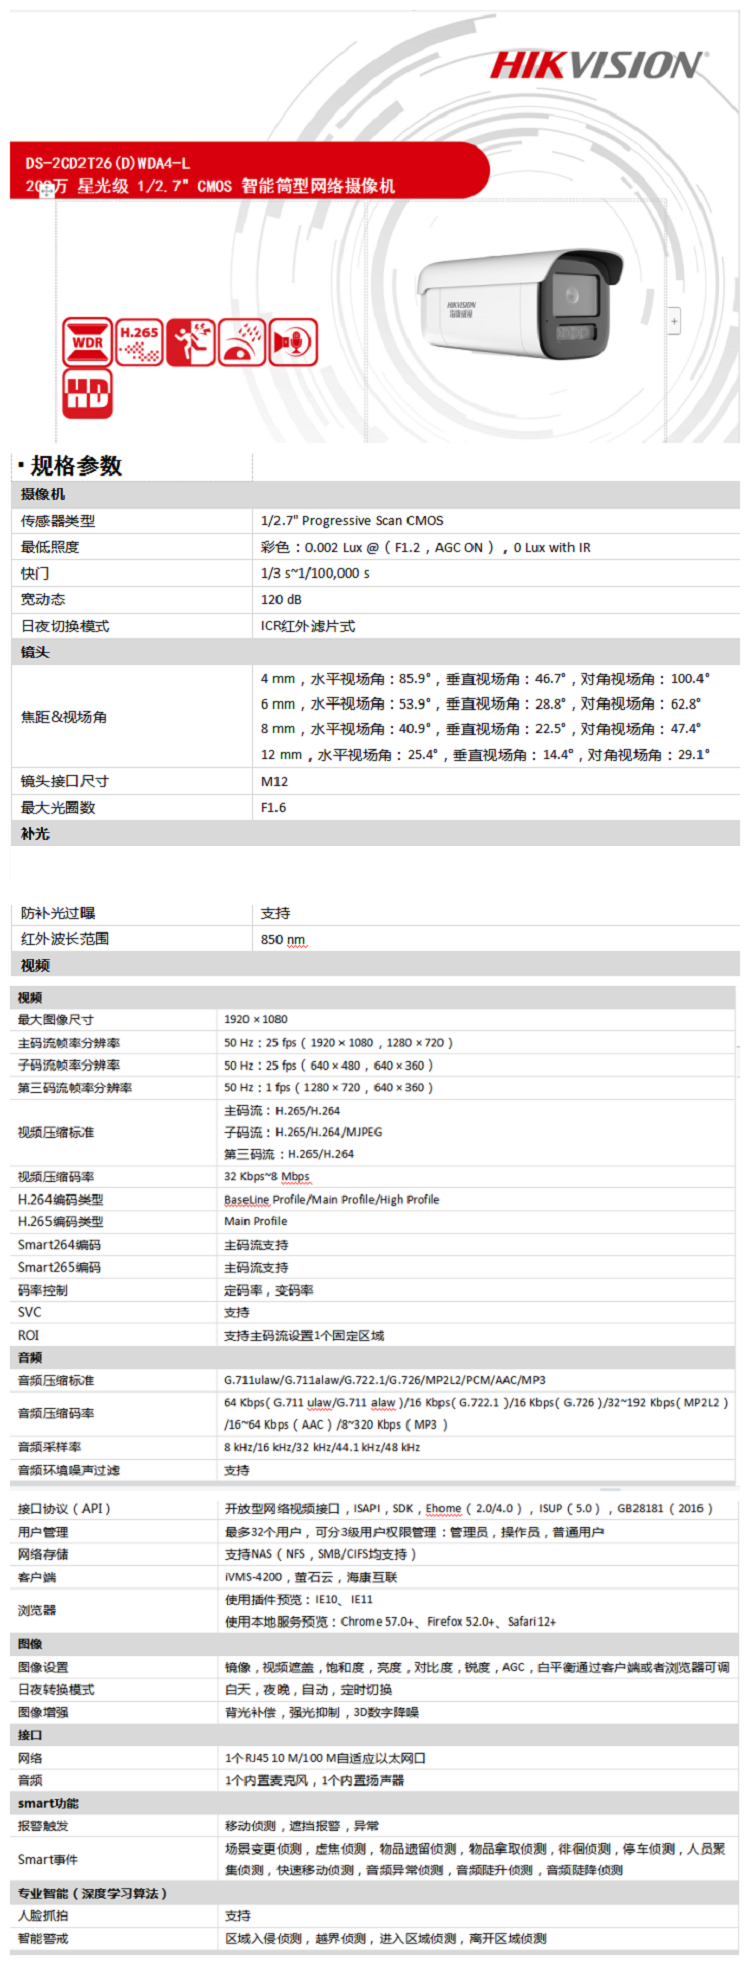Viewport: 750px width, 1965px height.
Task: Click the 12 mm field-of-view line
Action: click(485, 755)
